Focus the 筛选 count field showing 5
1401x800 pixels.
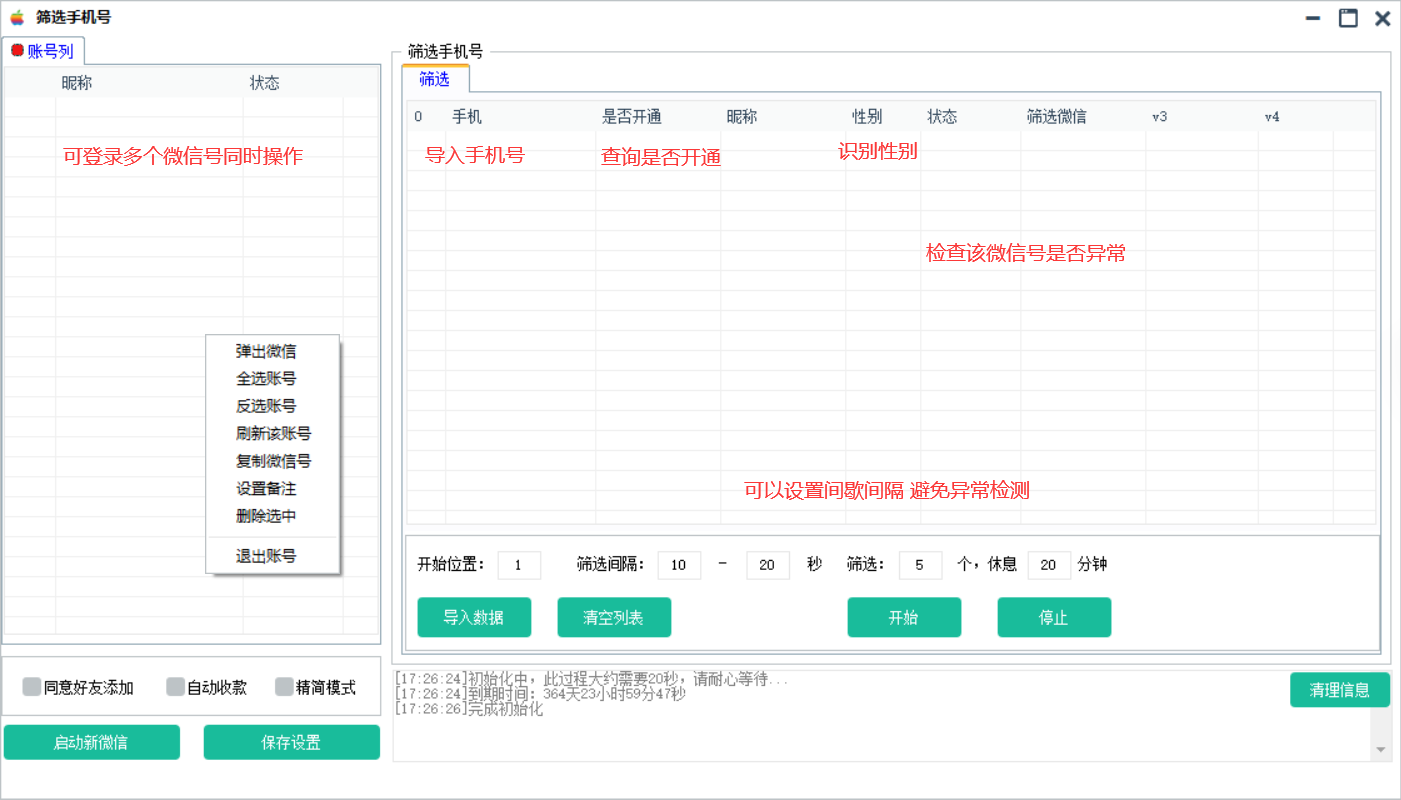click(921, 565)
